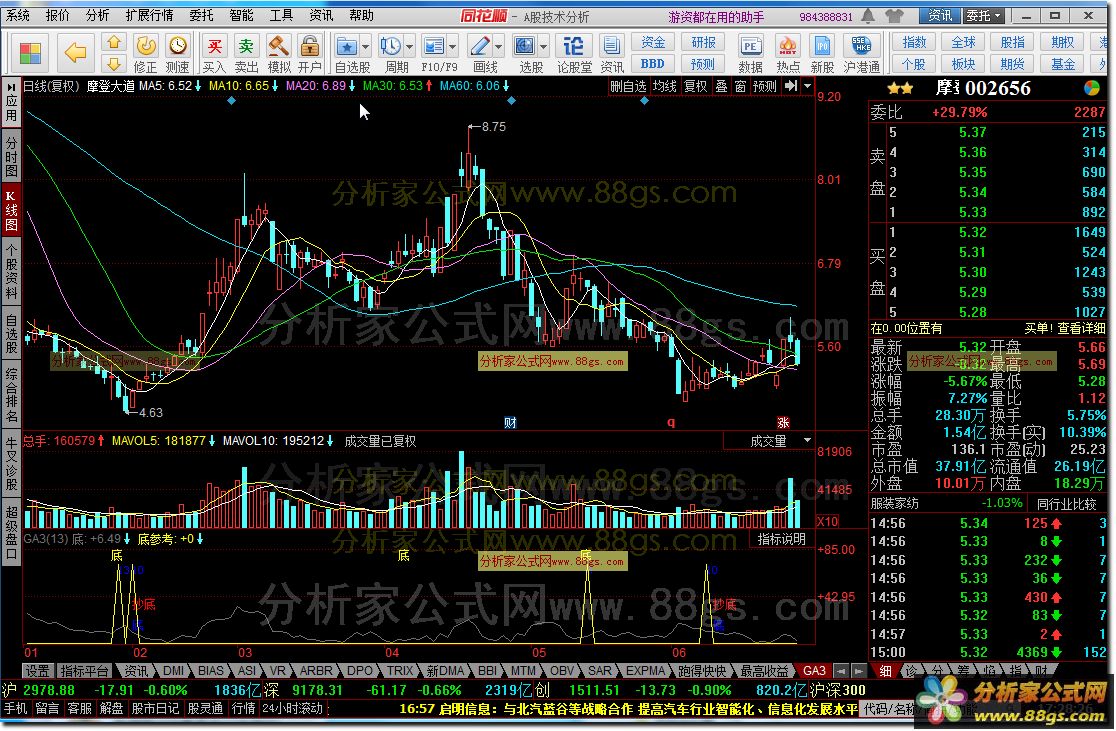Switch to the EXPMA indicator tab
The height and width of the screenshot is (731, 1116).
coord(645,670)
